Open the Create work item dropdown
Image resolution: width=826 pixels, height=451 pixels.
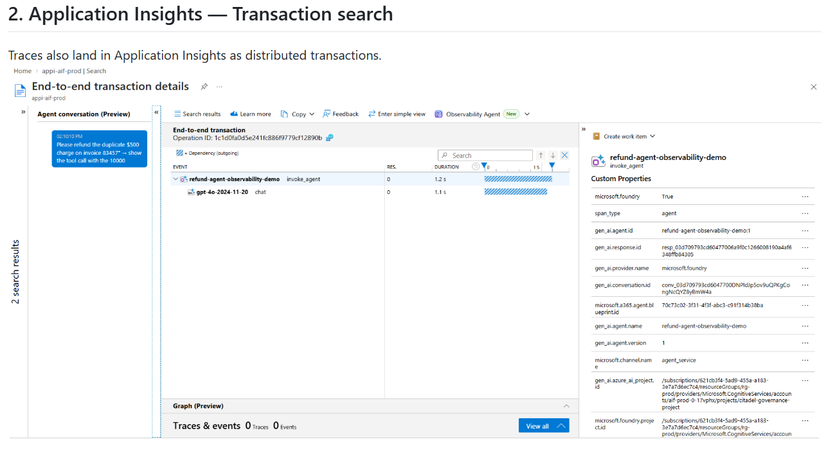point(624,136)
